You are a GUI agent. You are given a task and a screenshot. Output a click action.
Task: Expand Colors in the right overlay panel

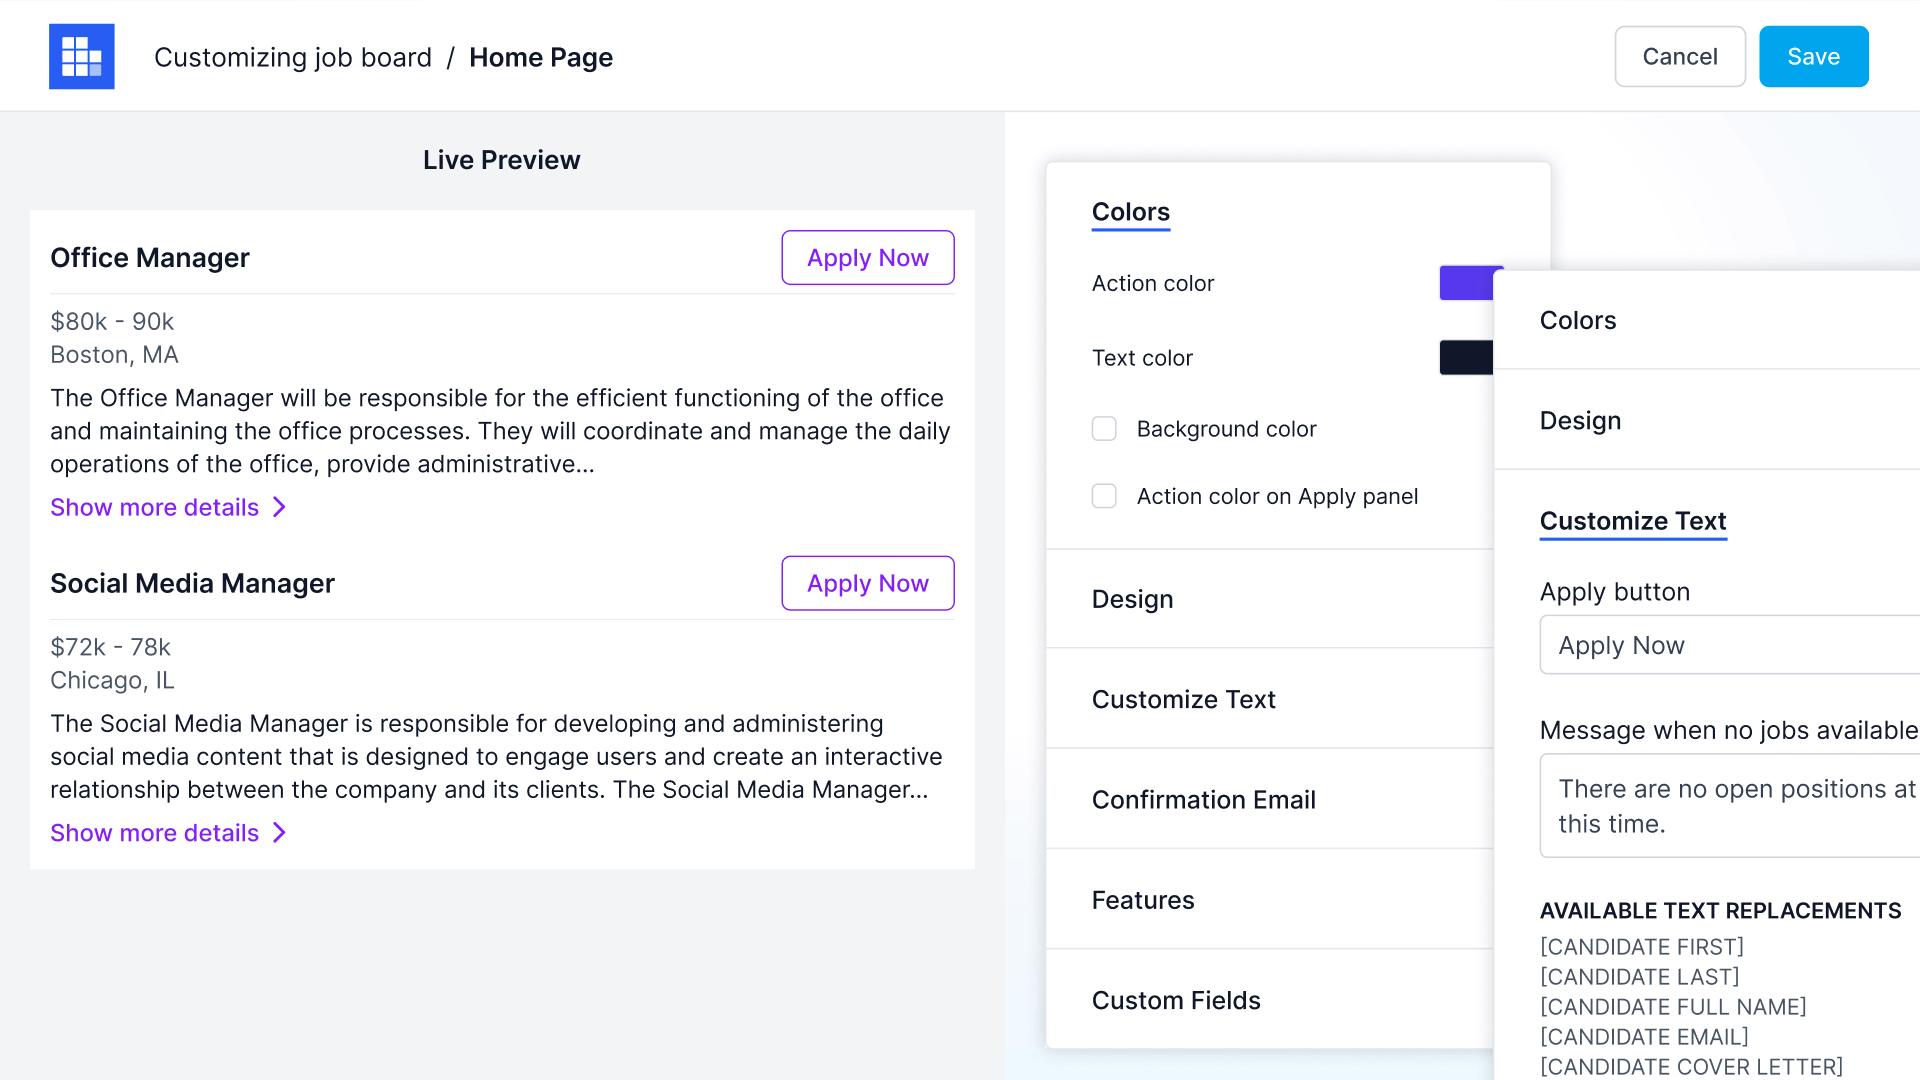click(x=1577, y=320)
